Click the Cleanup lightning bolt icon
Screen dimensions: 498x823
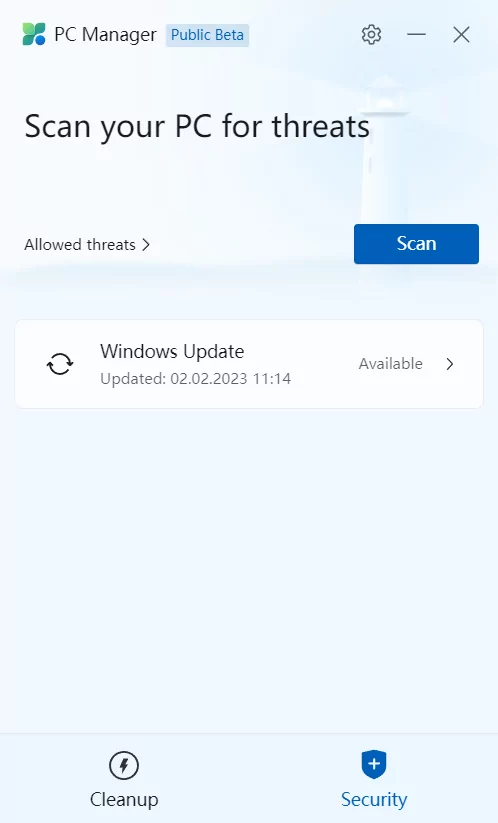124,765
